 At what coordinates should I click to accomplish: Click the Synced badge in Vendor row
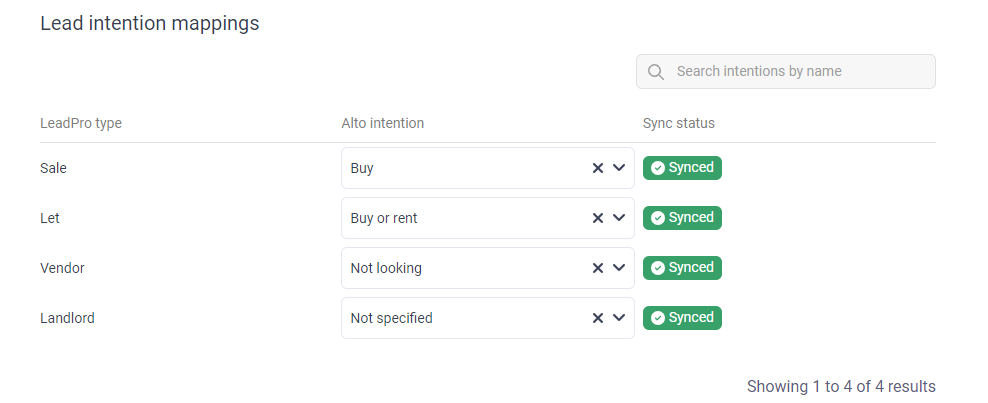682,268
